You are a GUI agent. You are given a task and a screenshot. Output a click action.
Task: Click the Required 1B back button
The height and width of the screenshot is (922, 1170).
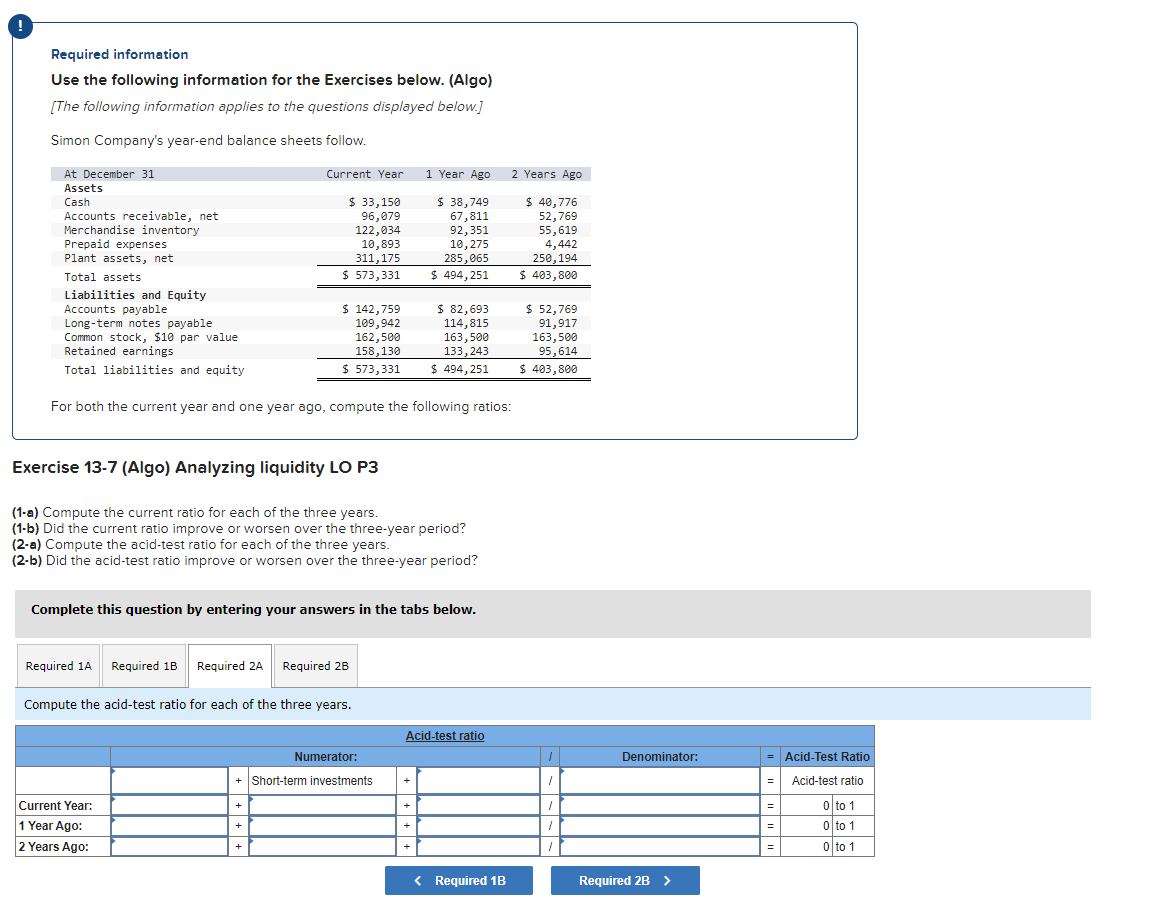click(459, 880)
